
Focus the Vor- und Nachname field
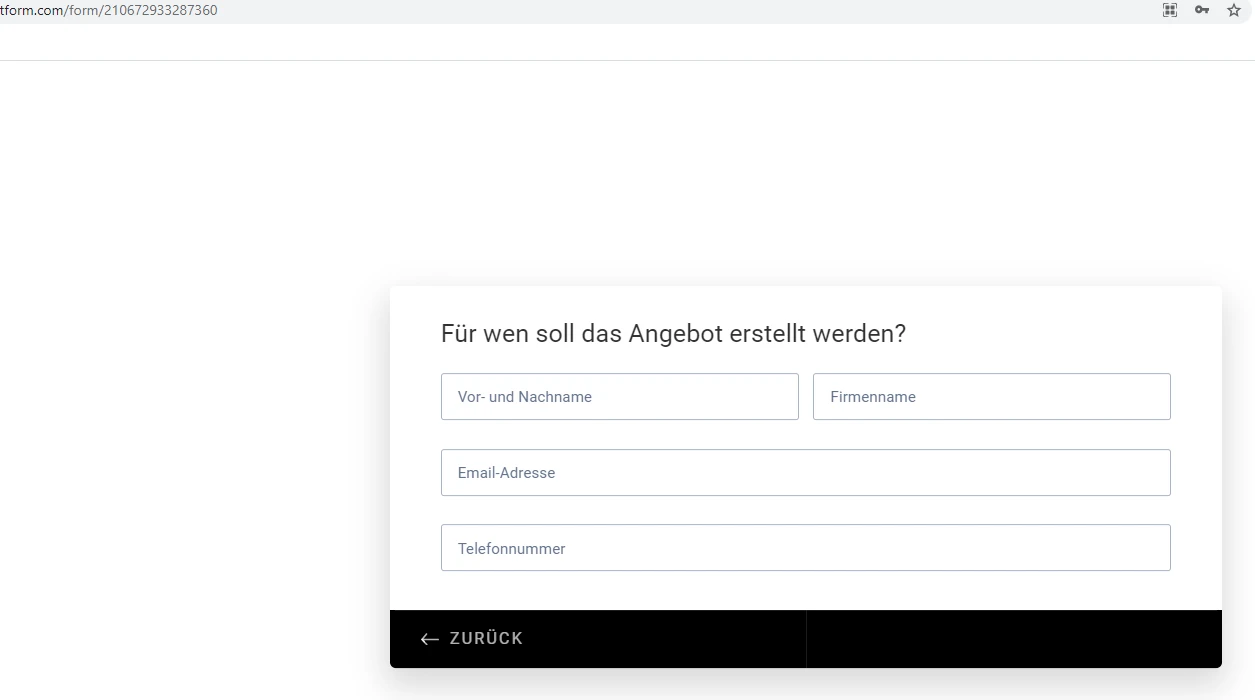[x=619, y=397]
